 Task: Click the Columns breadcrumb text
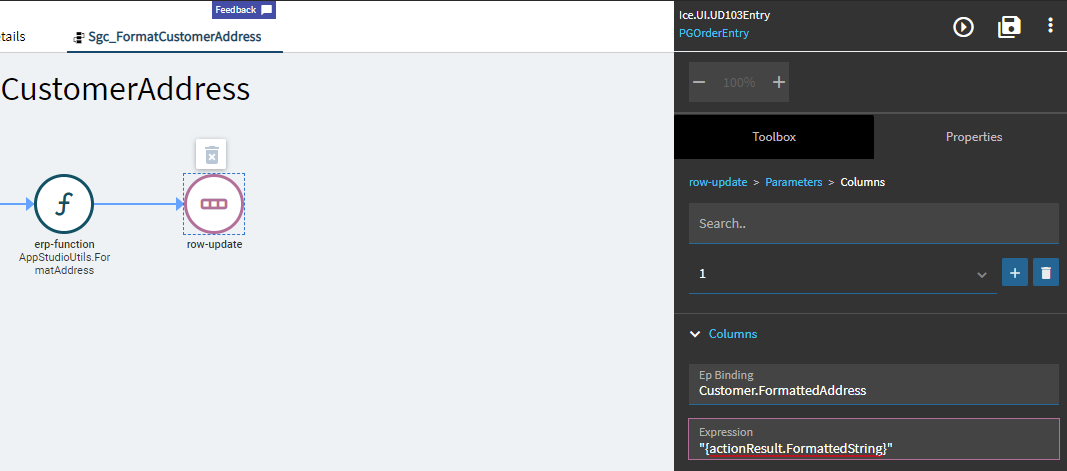point(863,182)
